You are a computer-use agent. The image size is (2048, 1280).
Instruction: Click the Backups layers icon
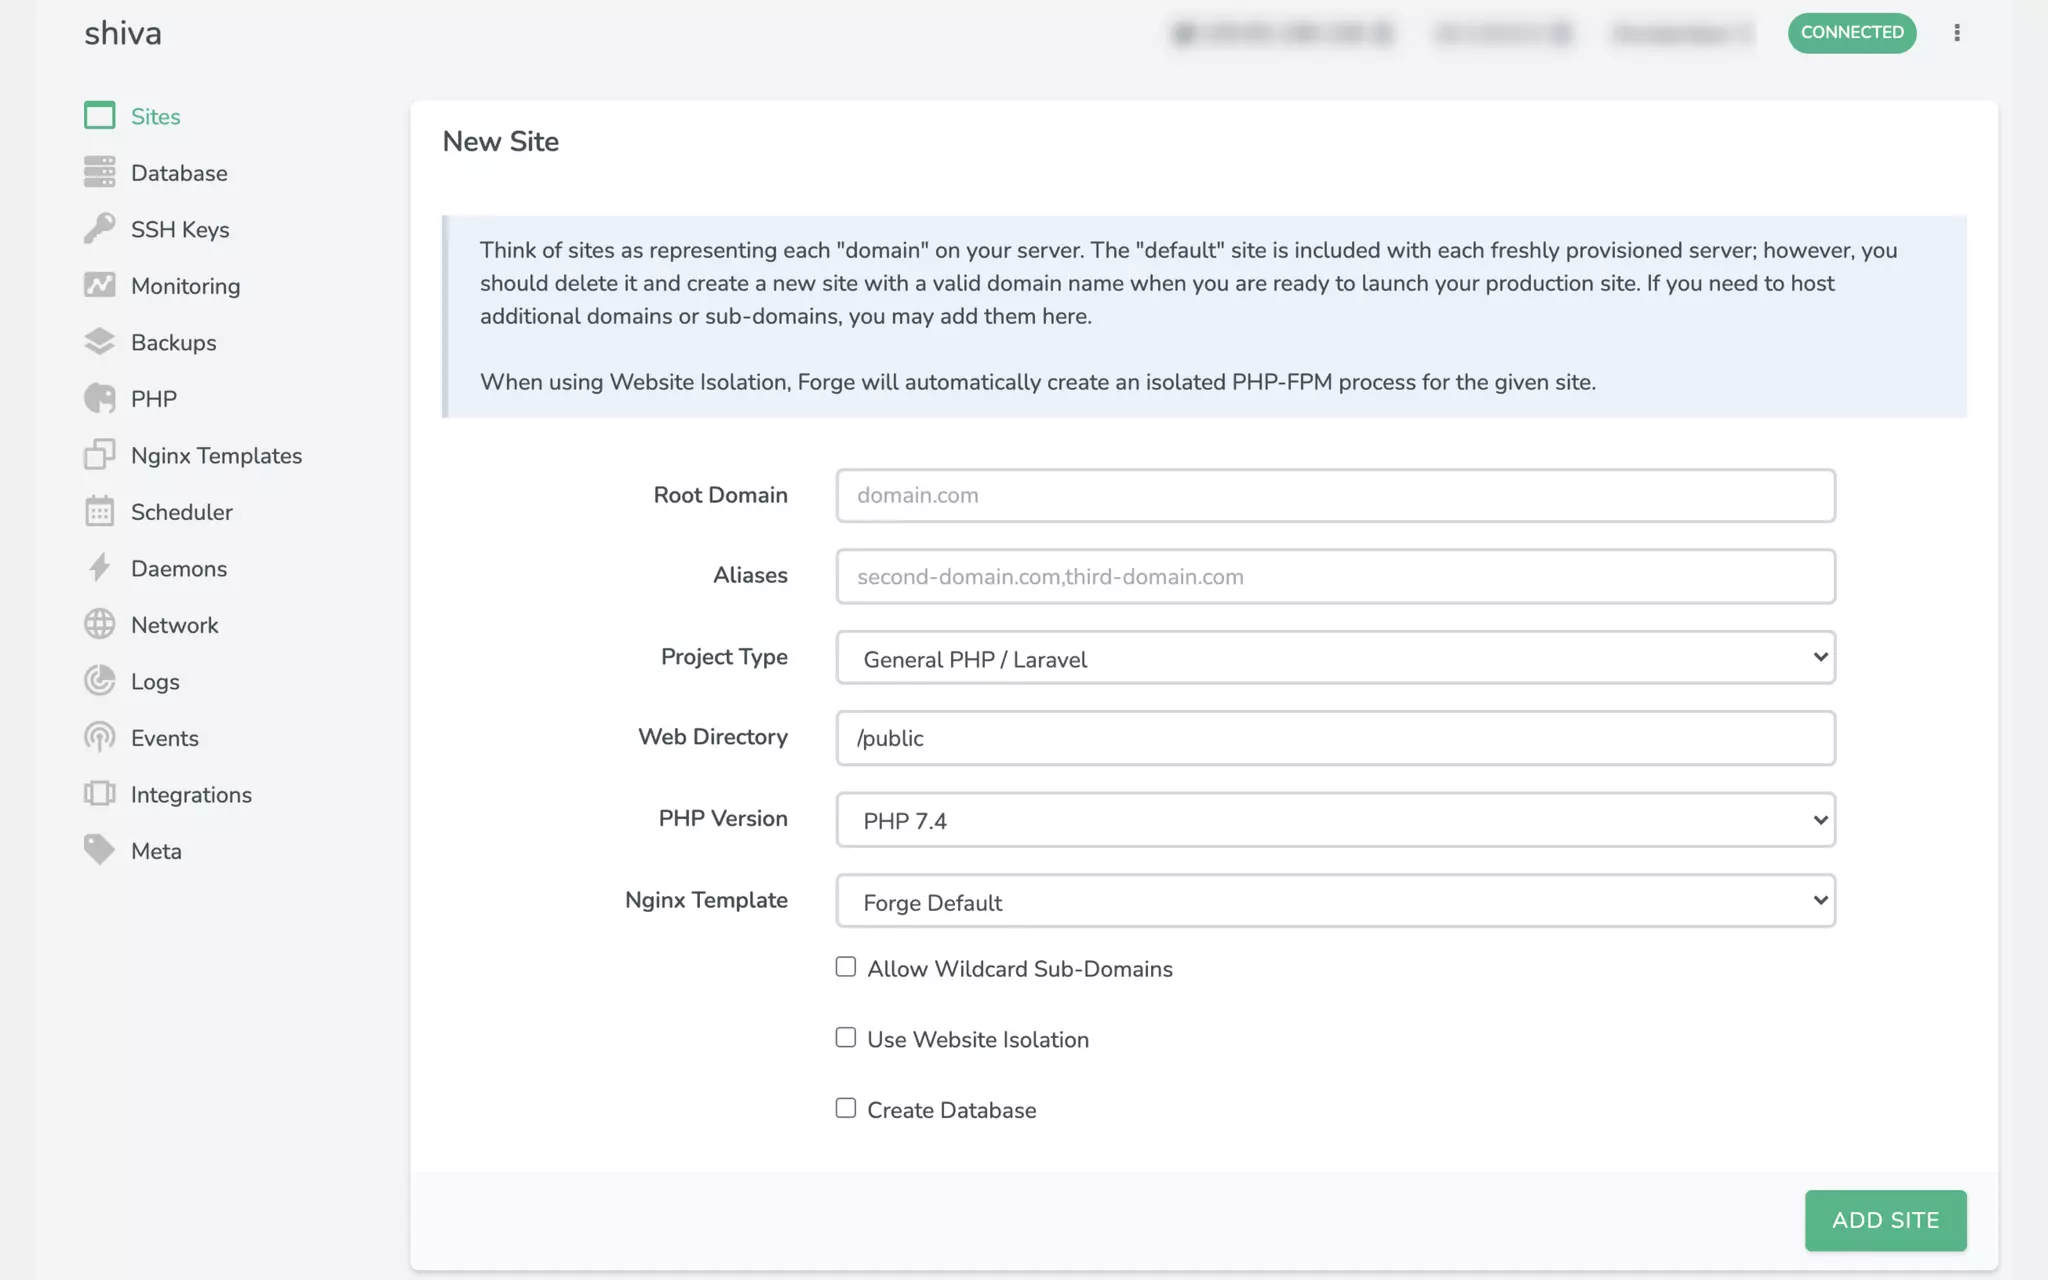tap(99, 342)
